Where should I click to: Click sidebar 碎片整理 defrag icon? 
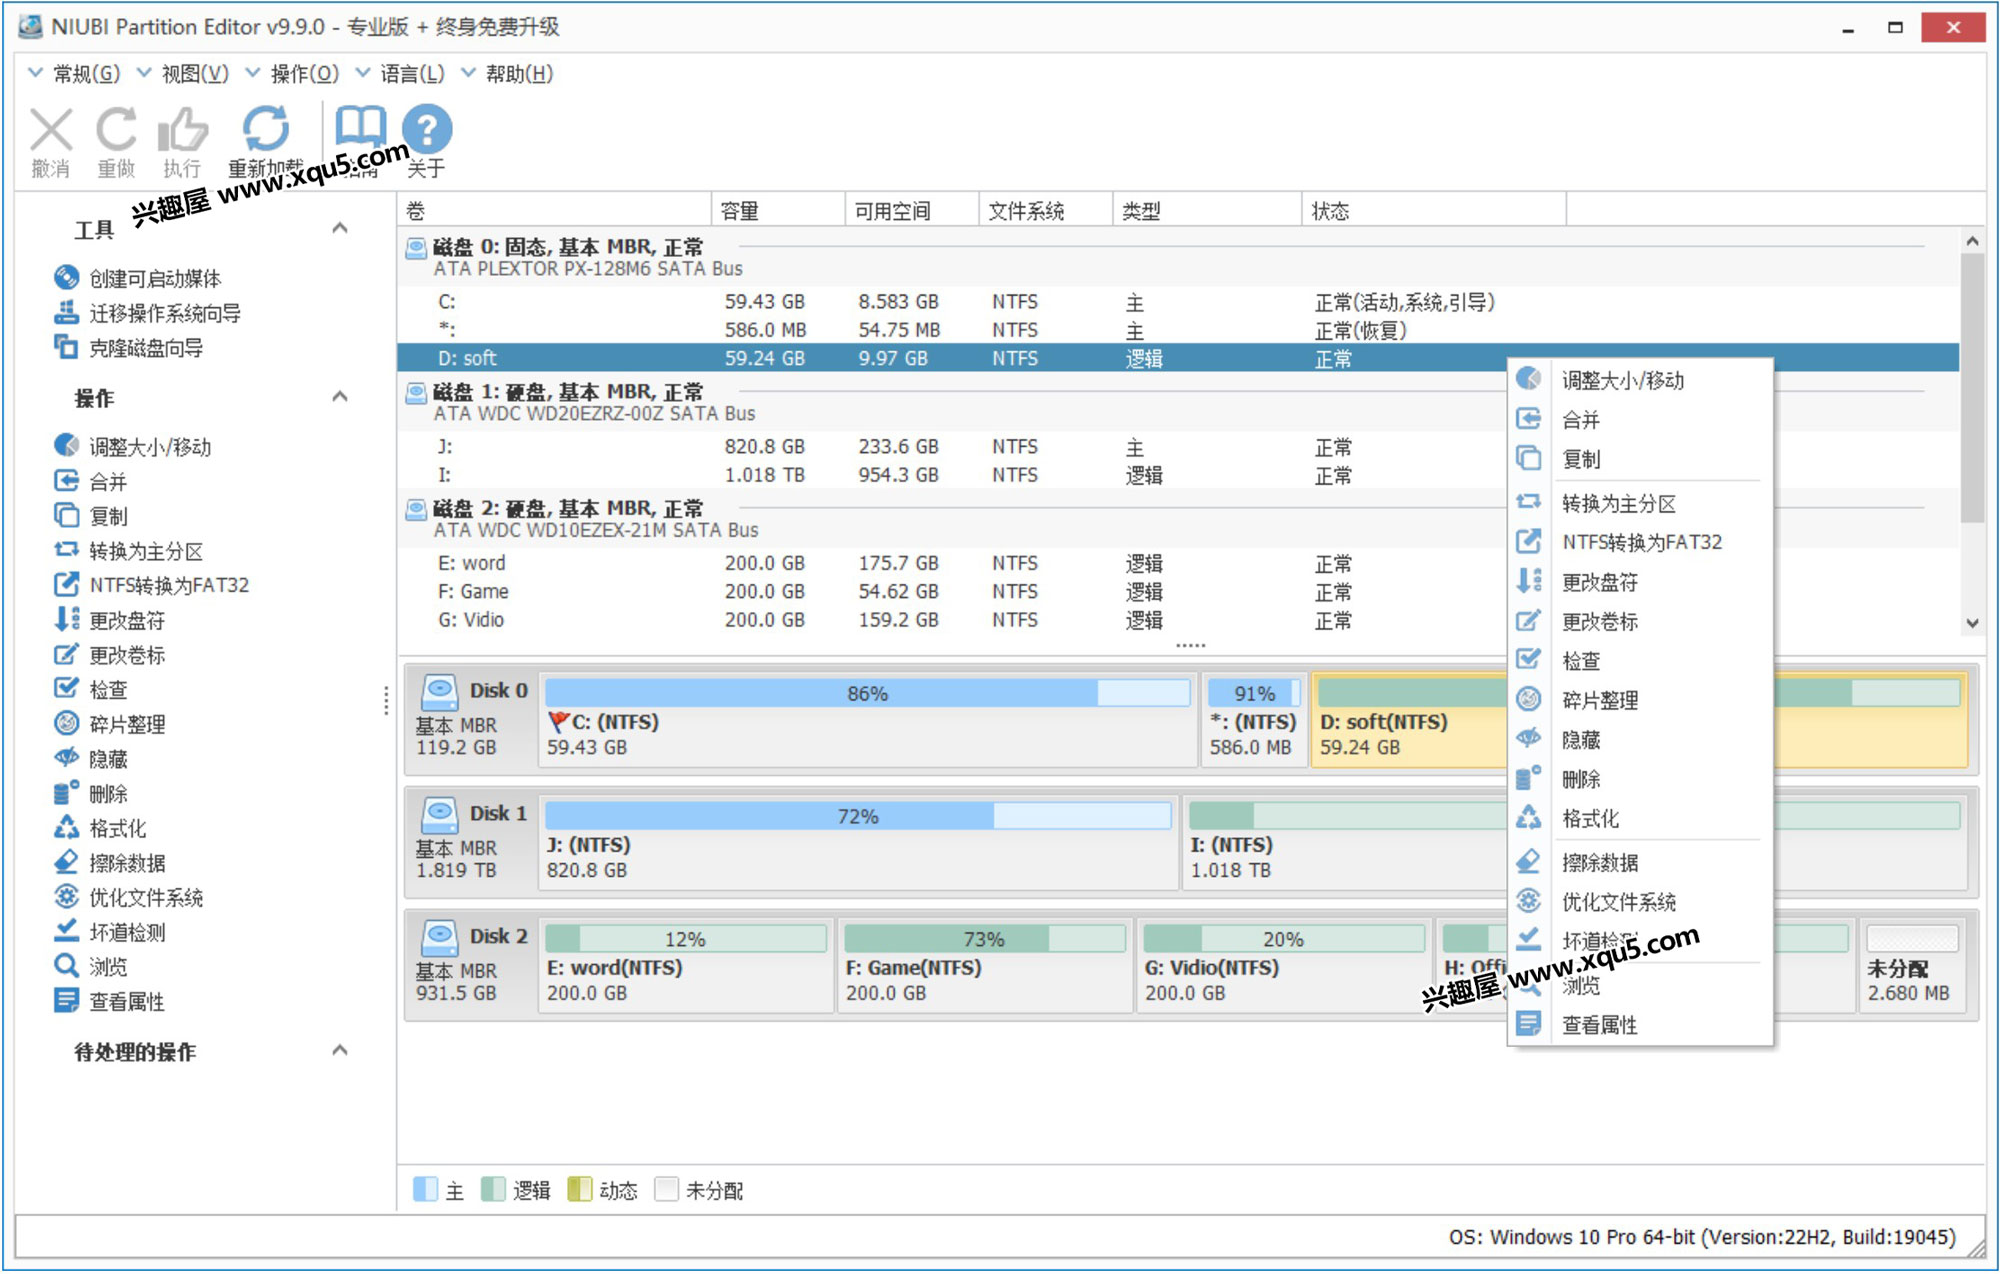click(66, 724)
